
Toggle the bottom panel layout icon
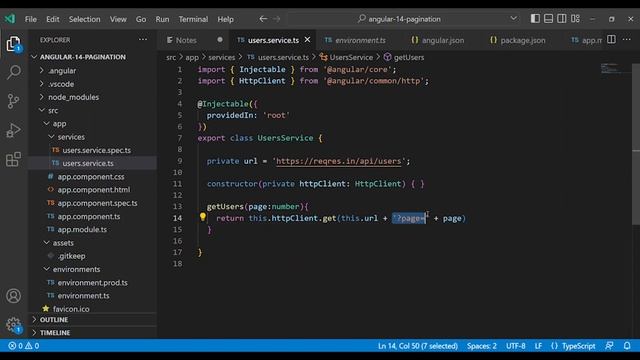[x=549, y=18]
